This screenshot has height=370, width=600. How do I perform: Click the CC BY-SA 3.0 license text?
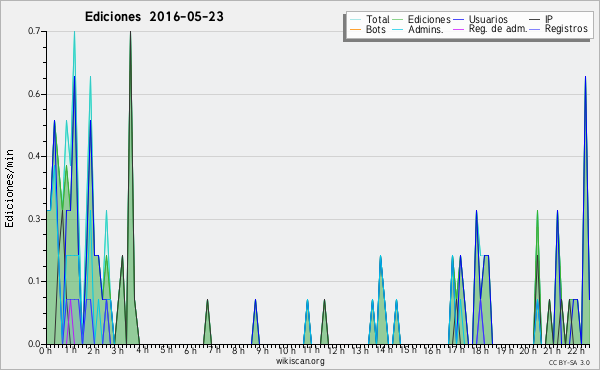pyautogui.click(x=569, y=363)
